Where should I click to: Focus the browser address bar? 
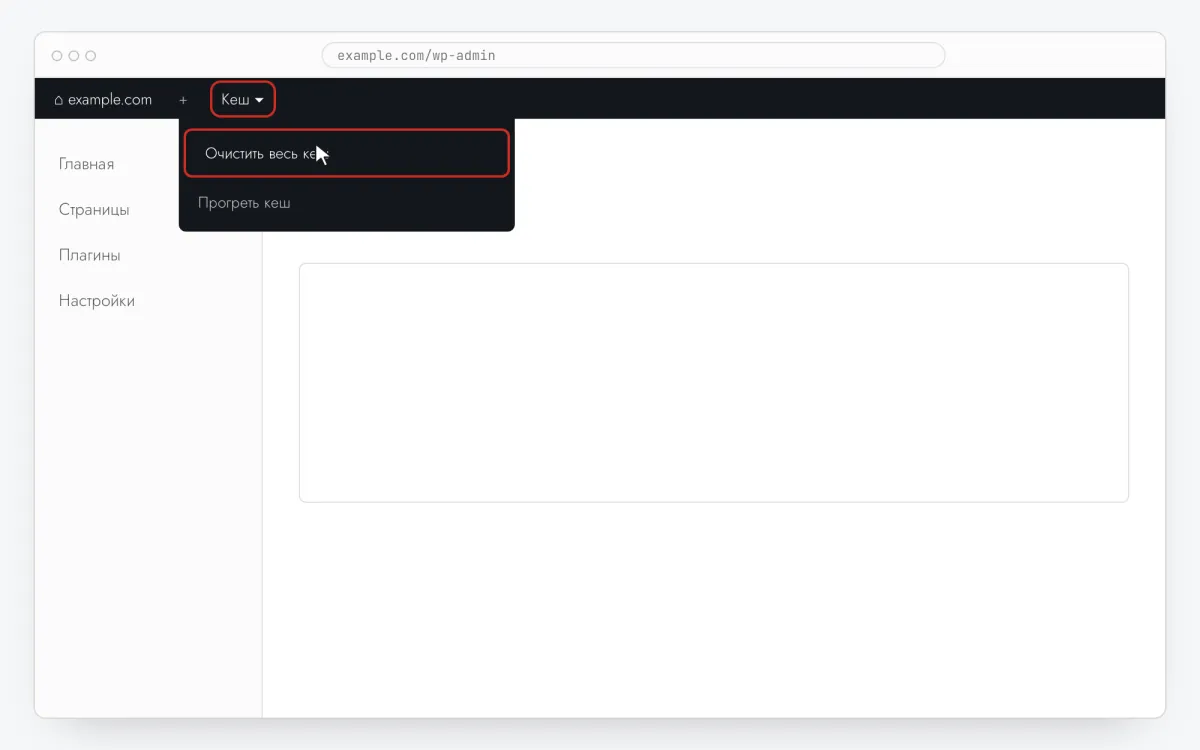coord(633,55)
